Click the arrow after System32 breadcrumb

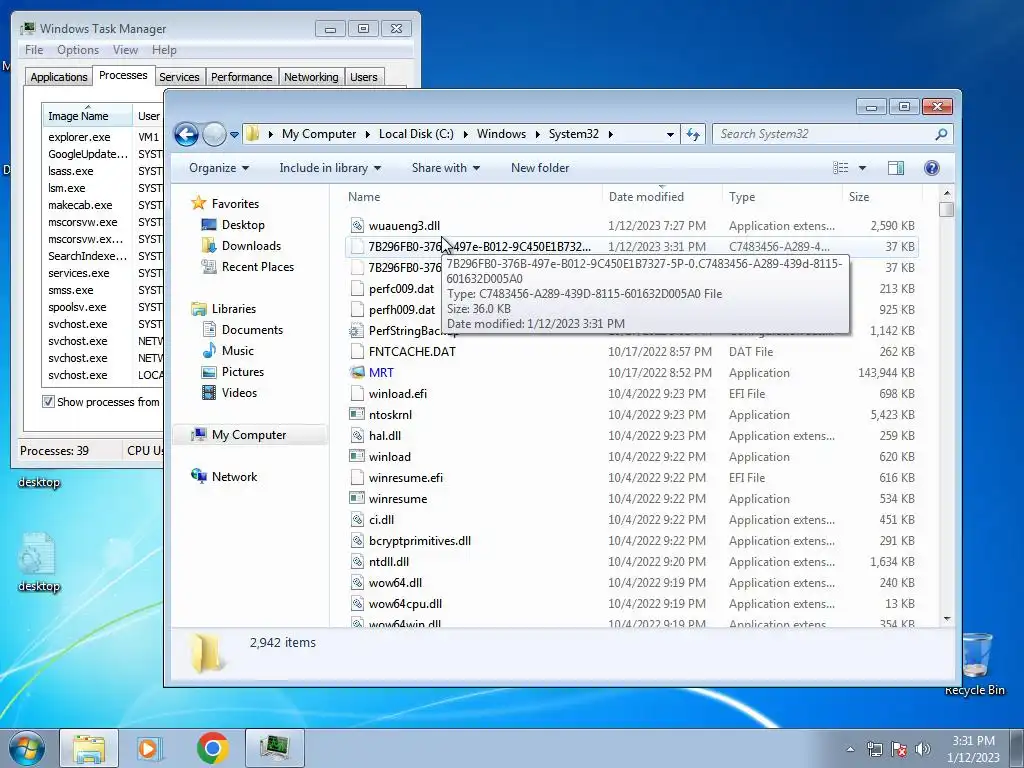[611, 135]
